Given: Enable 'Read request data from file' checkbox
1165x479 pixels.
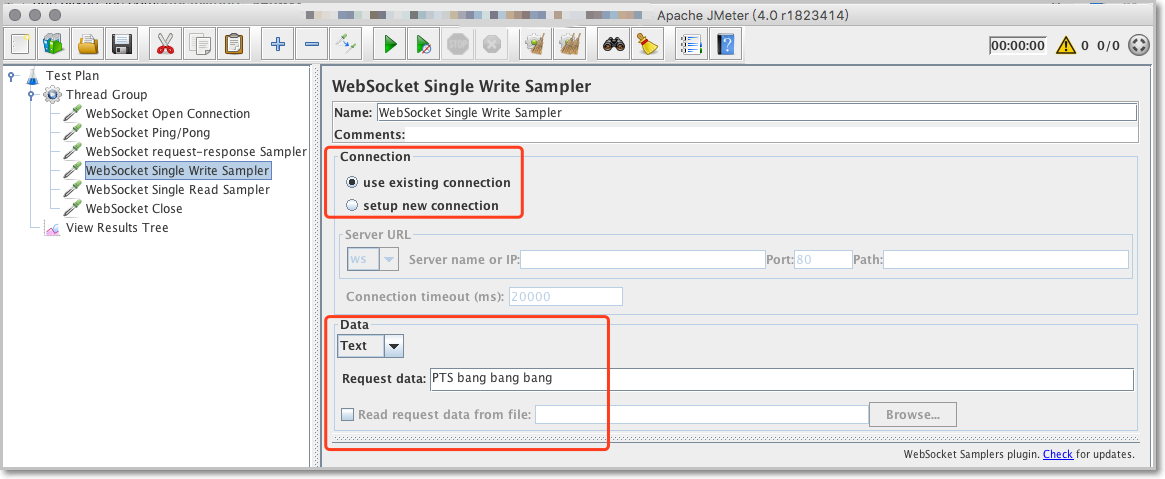Looking at the screenshot, I should (x=347, y=414).
